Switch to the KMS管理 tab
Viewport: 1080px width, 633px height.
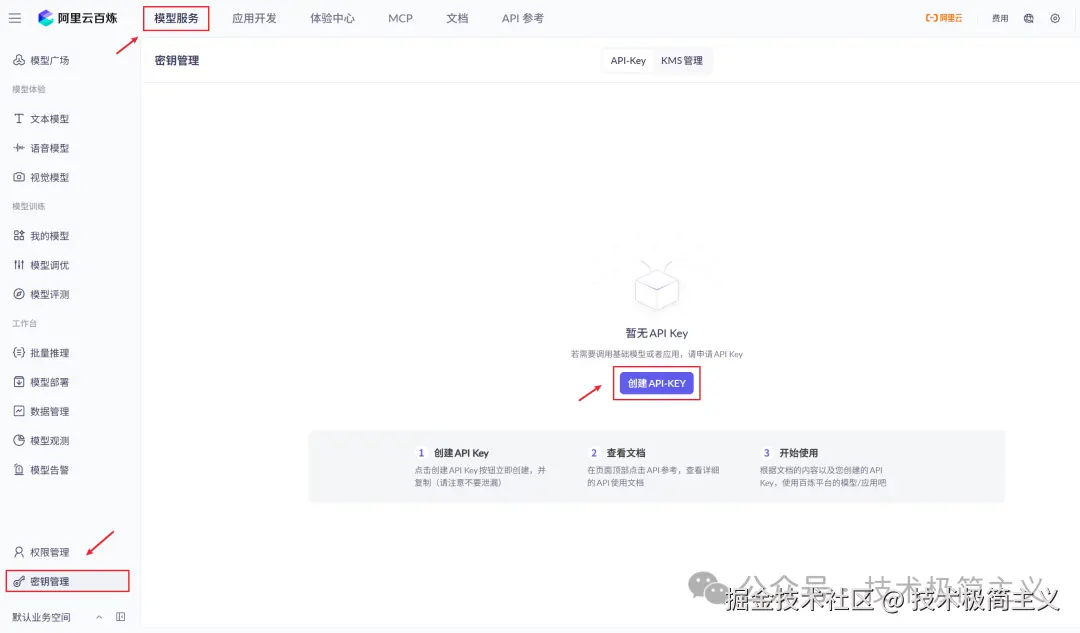point(682,60)
